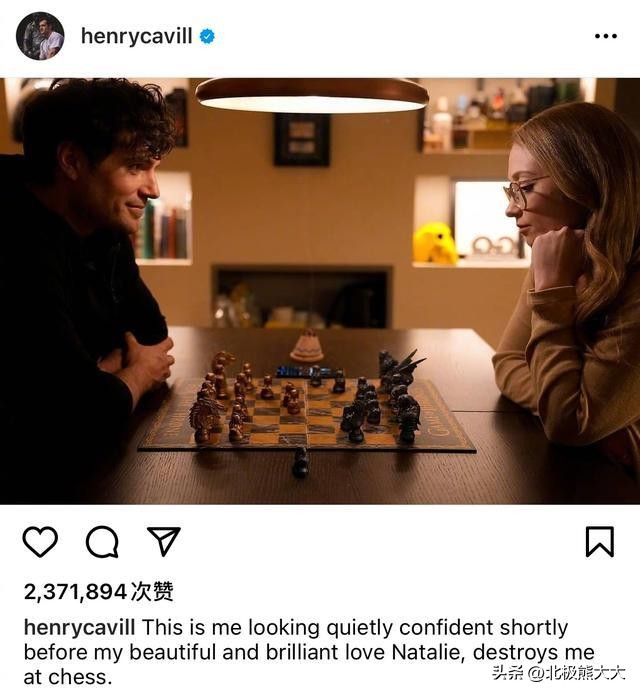Tap the chess board in the photo
Image resolution: width=640 pixels, height=695 pixels.
(305, 412)
